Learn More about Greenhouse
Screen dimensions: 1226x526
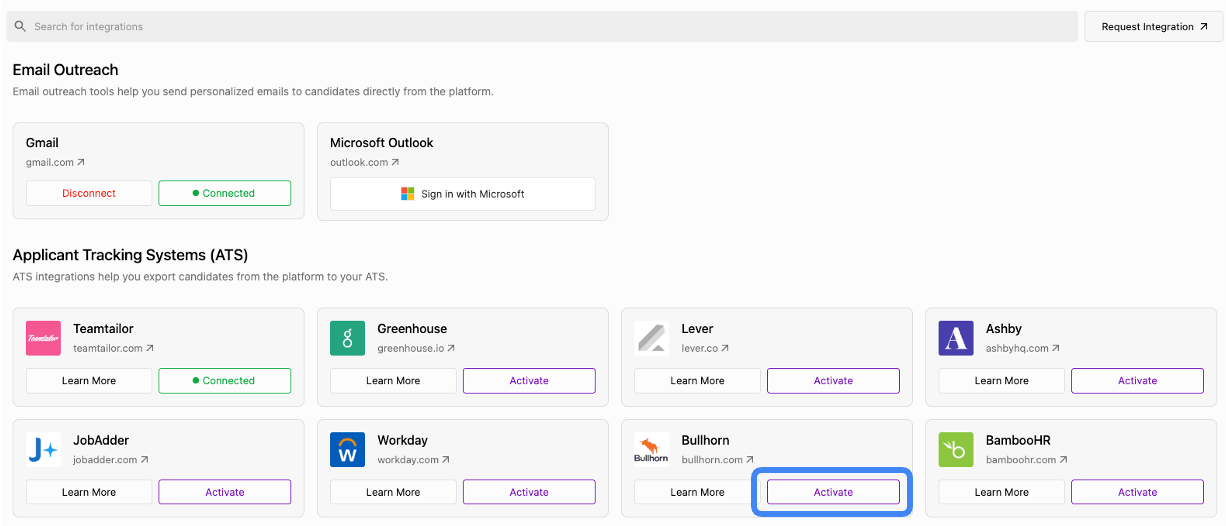click(x=393, y=380)
